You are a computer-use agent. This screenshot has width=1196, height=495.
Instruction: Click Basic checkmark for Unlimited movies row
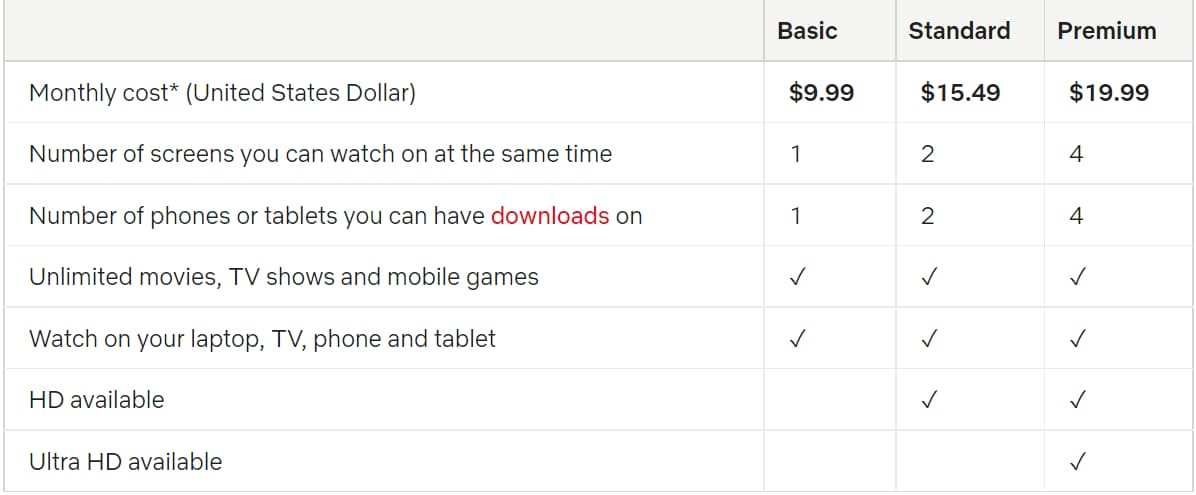point(797,277)
